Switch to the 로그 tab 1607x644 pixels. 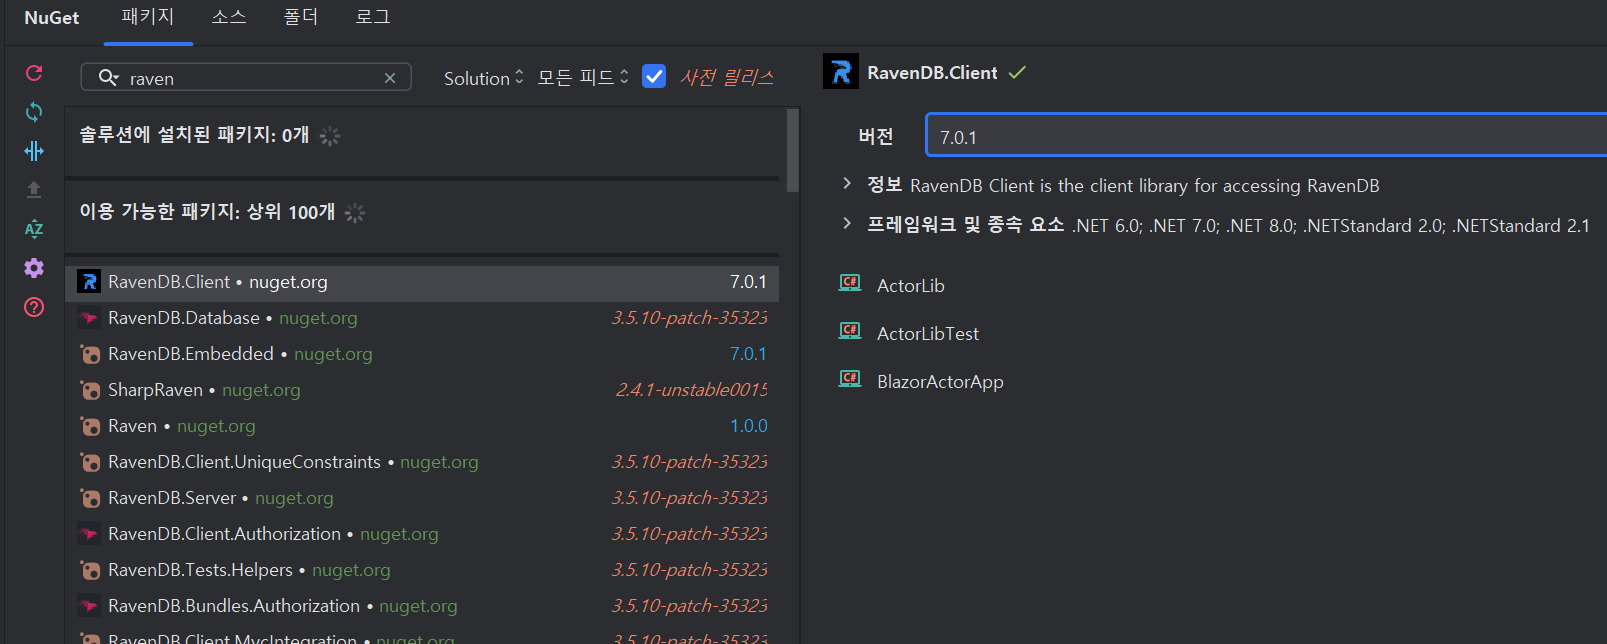(x=373, y=18)
